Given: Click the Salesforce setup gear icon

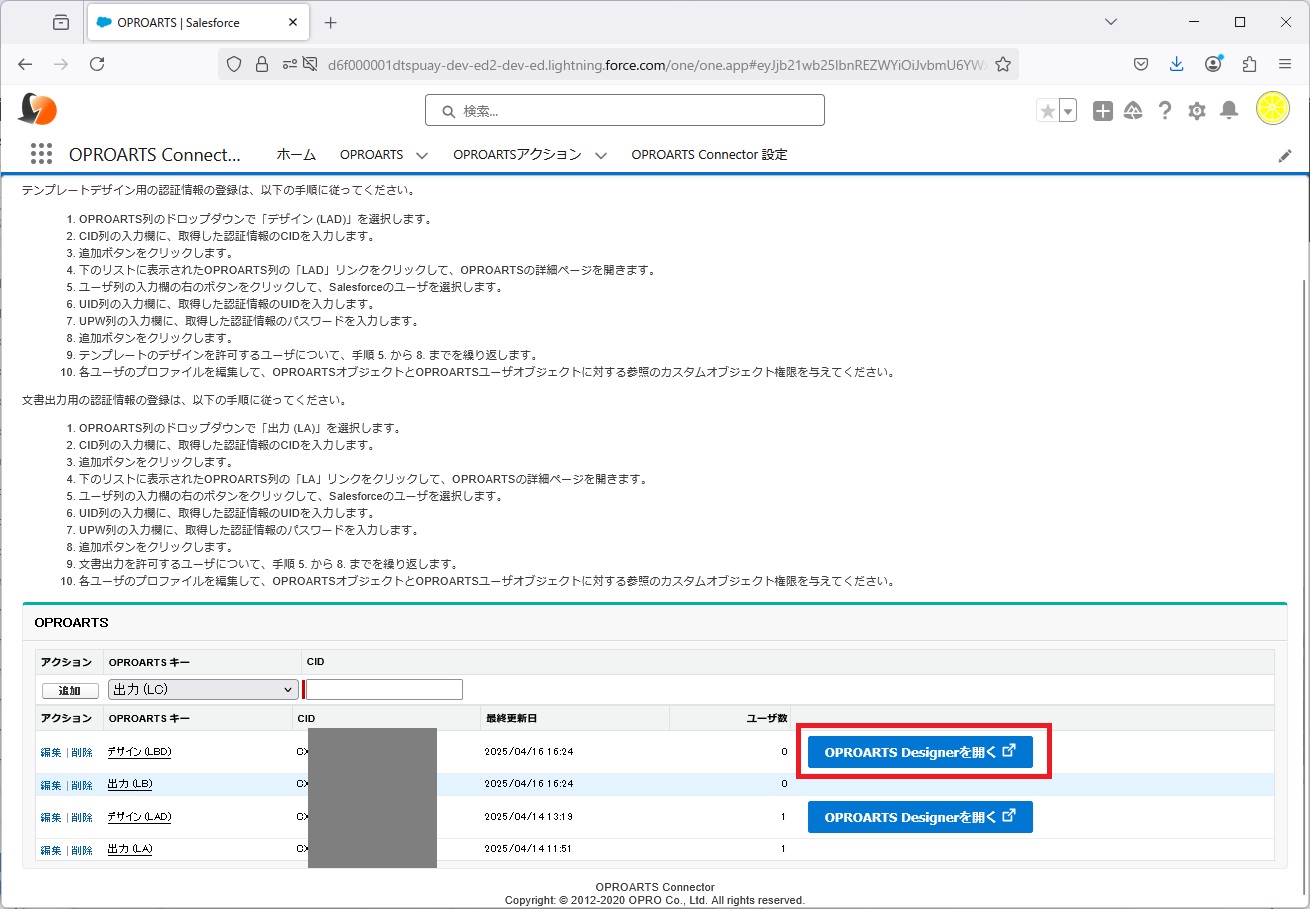Looking at the screenshot, I should click(x=1196, y=111).
